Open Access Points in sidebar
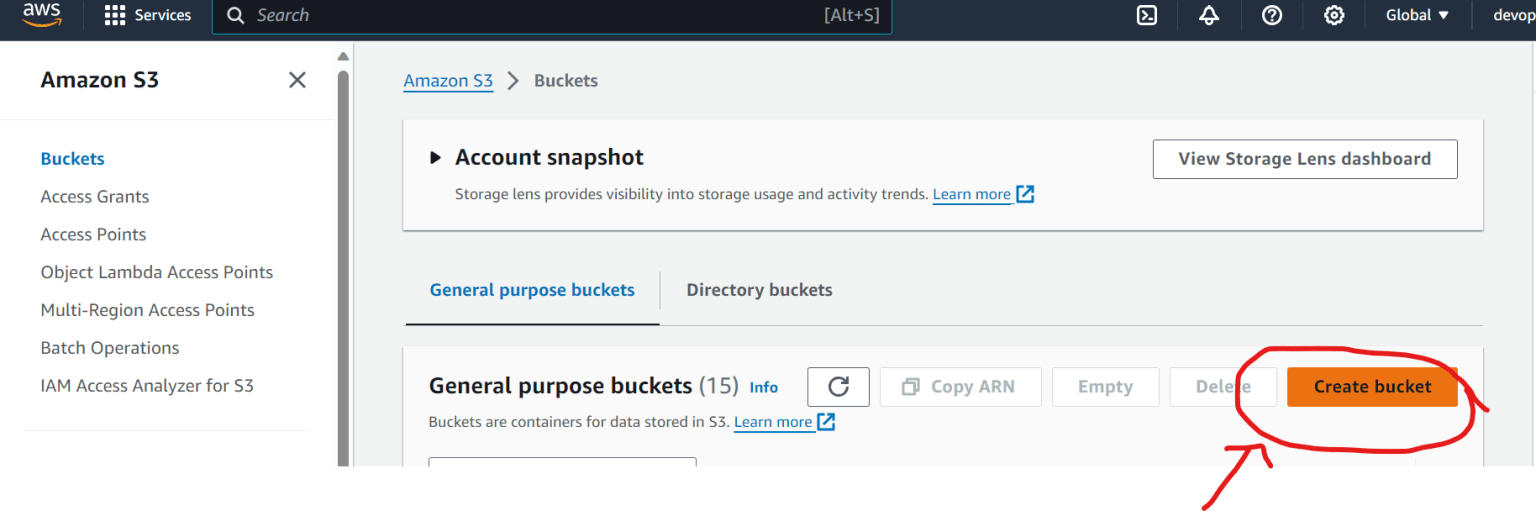 [x=93, y=234]
